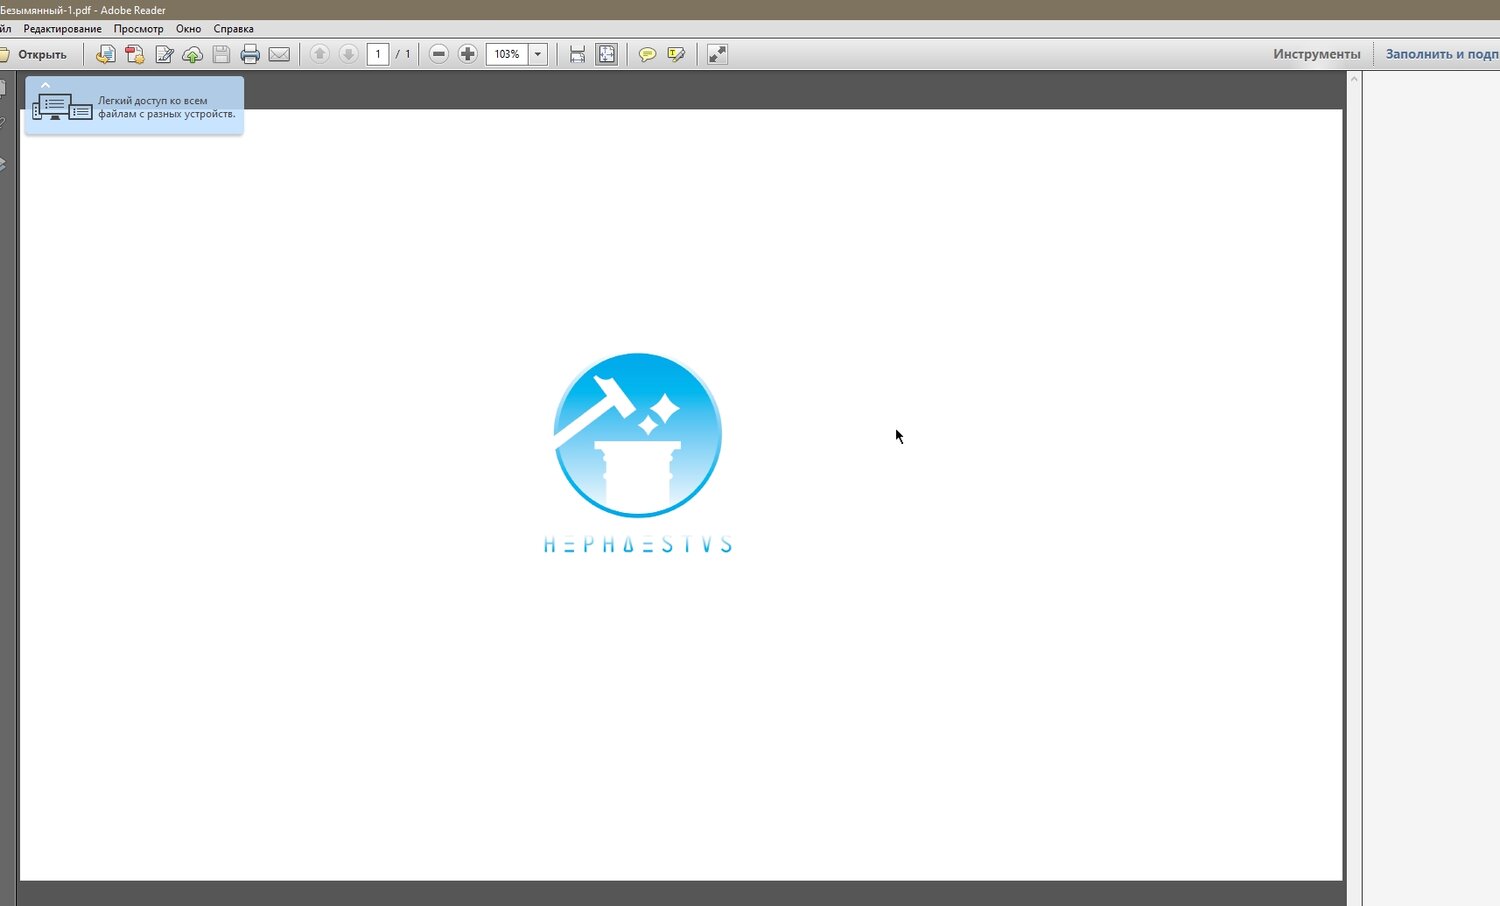Zoom in with the plus button
The image size is (1500, 906).
467,54
